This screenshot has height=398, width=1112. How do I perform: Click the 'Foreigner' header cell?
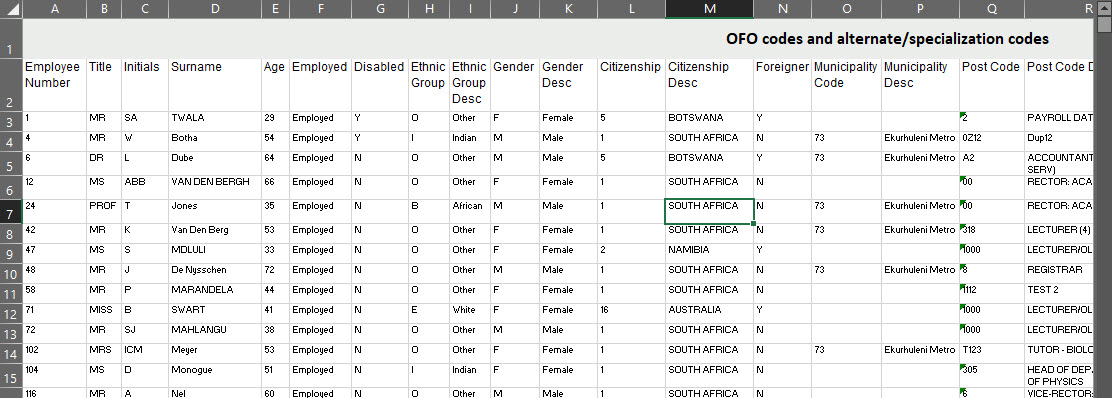[x=782, y=84]
